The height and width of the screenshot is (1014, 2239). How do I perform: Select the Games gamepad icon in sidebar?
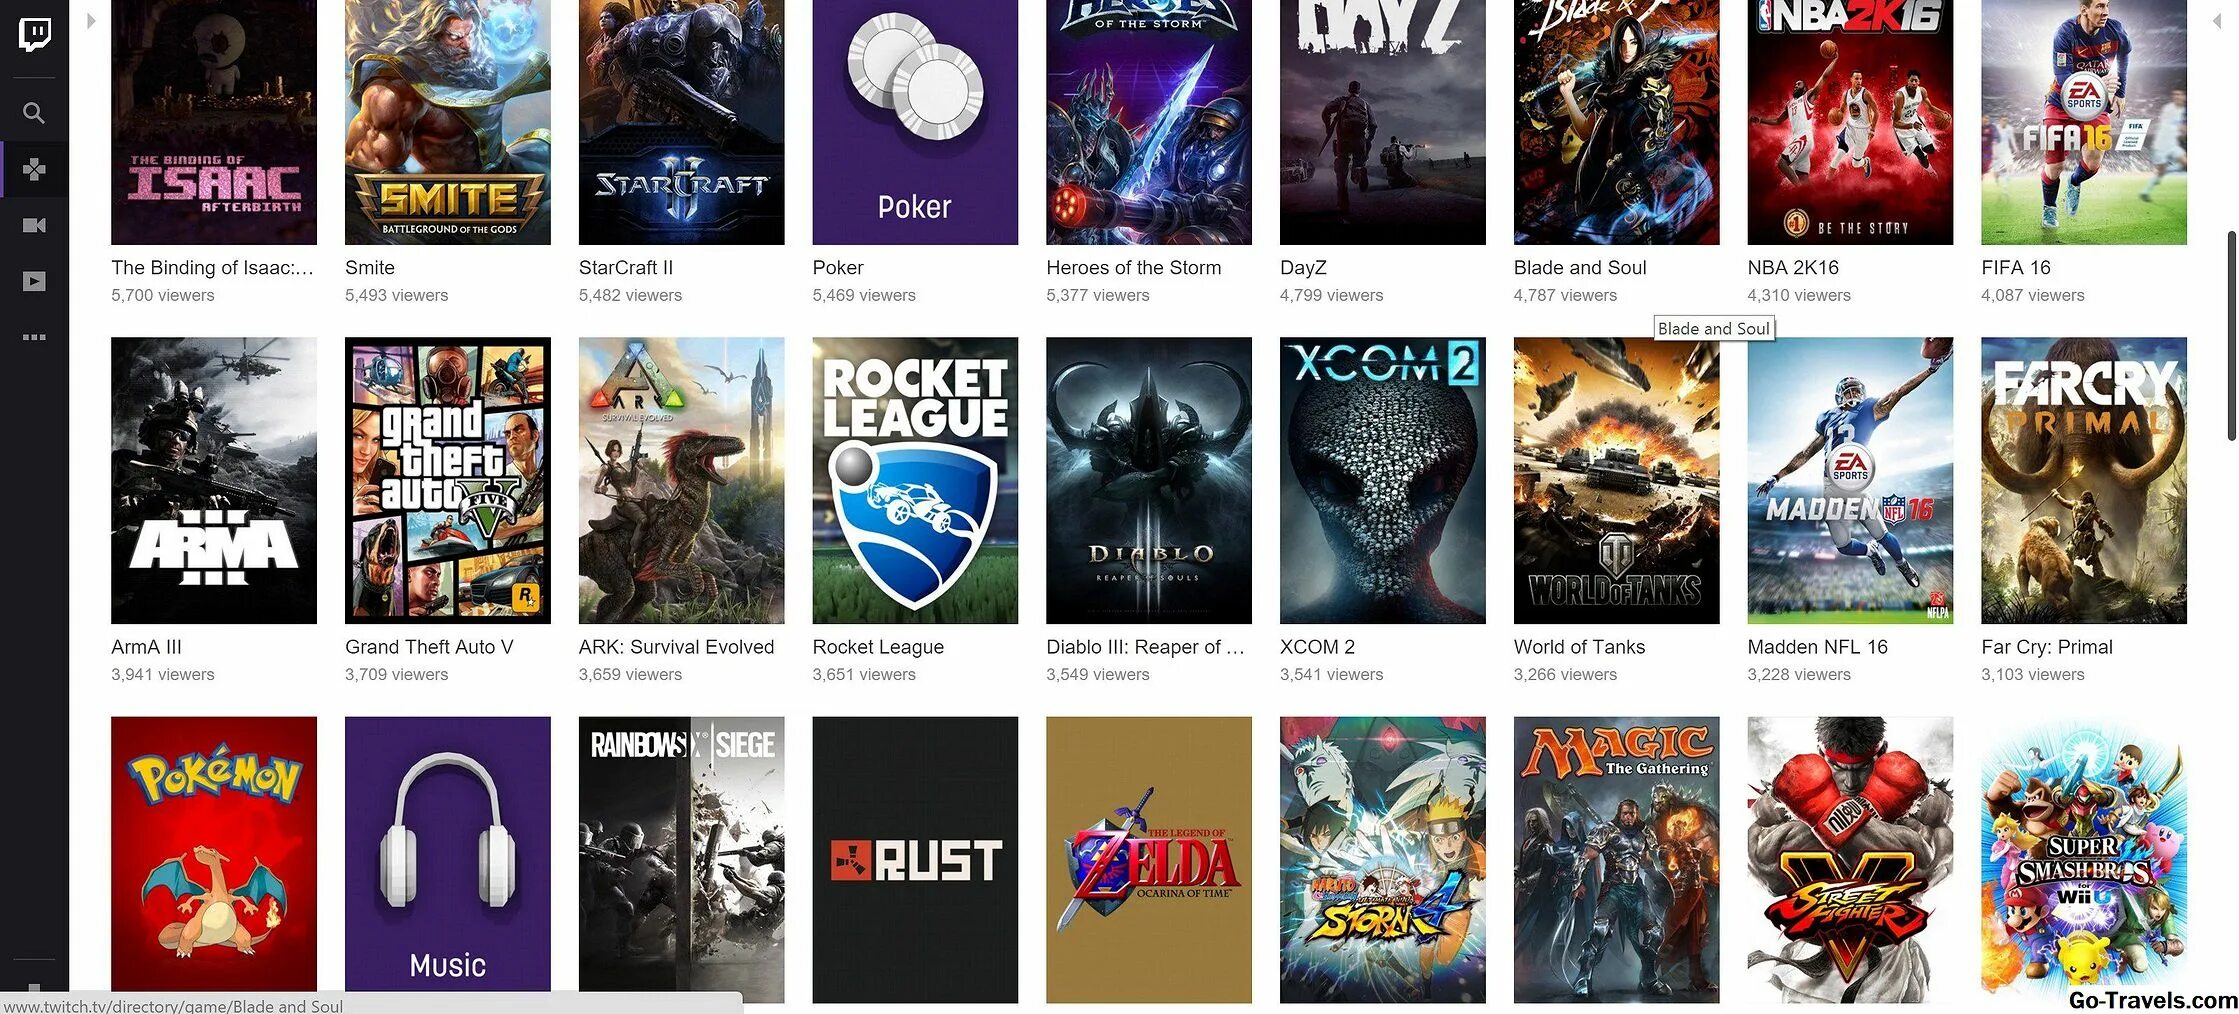(x=34, y=169)
